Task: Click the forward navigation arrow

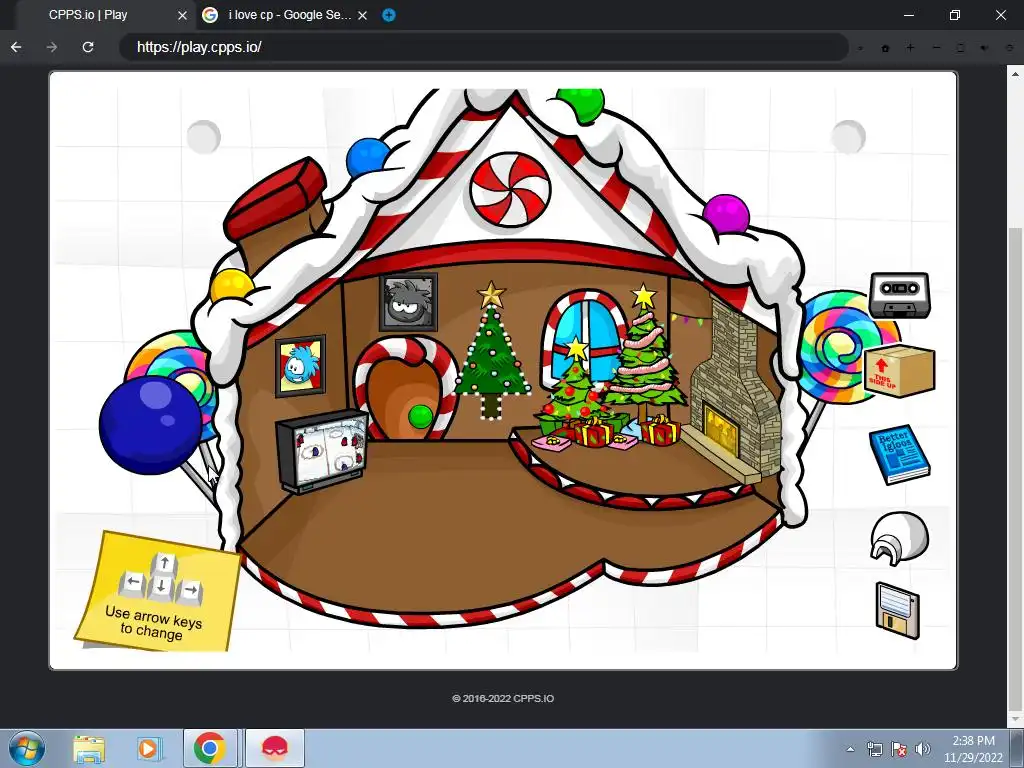Action: [x=52, y=47]
